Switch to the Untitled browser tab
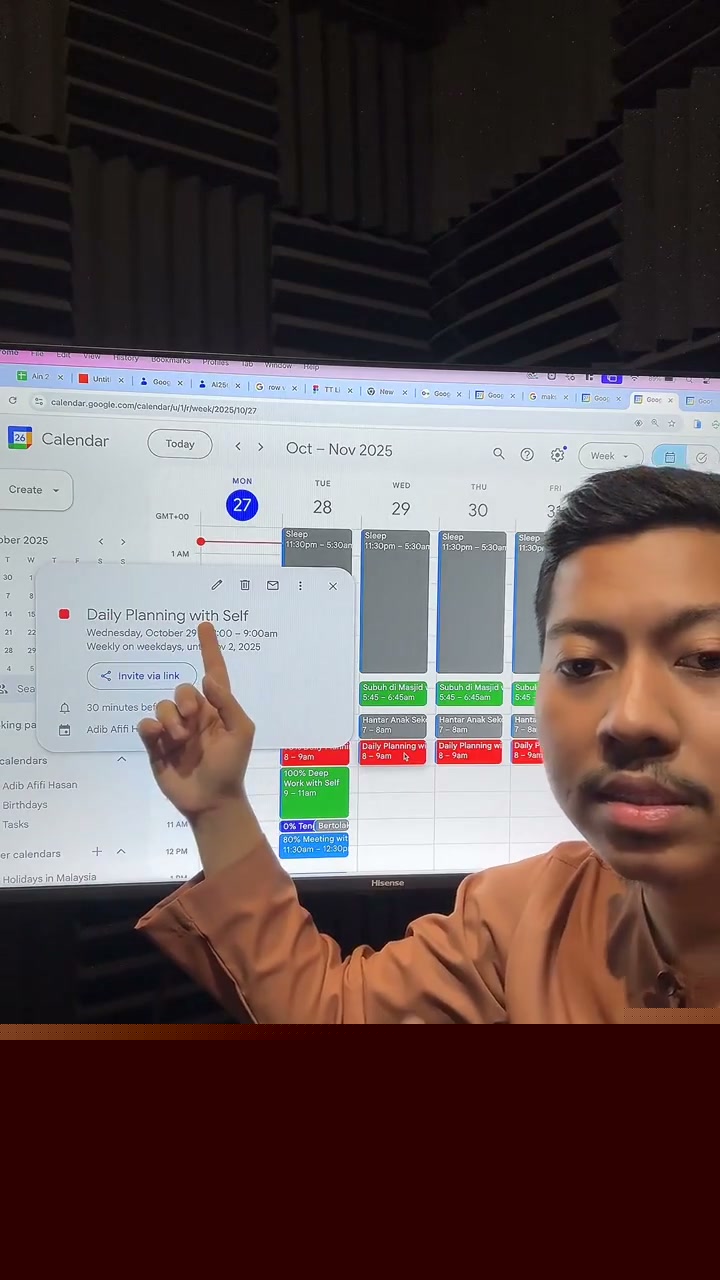Screen dimensions: 720x1280 tap(99, 379)
